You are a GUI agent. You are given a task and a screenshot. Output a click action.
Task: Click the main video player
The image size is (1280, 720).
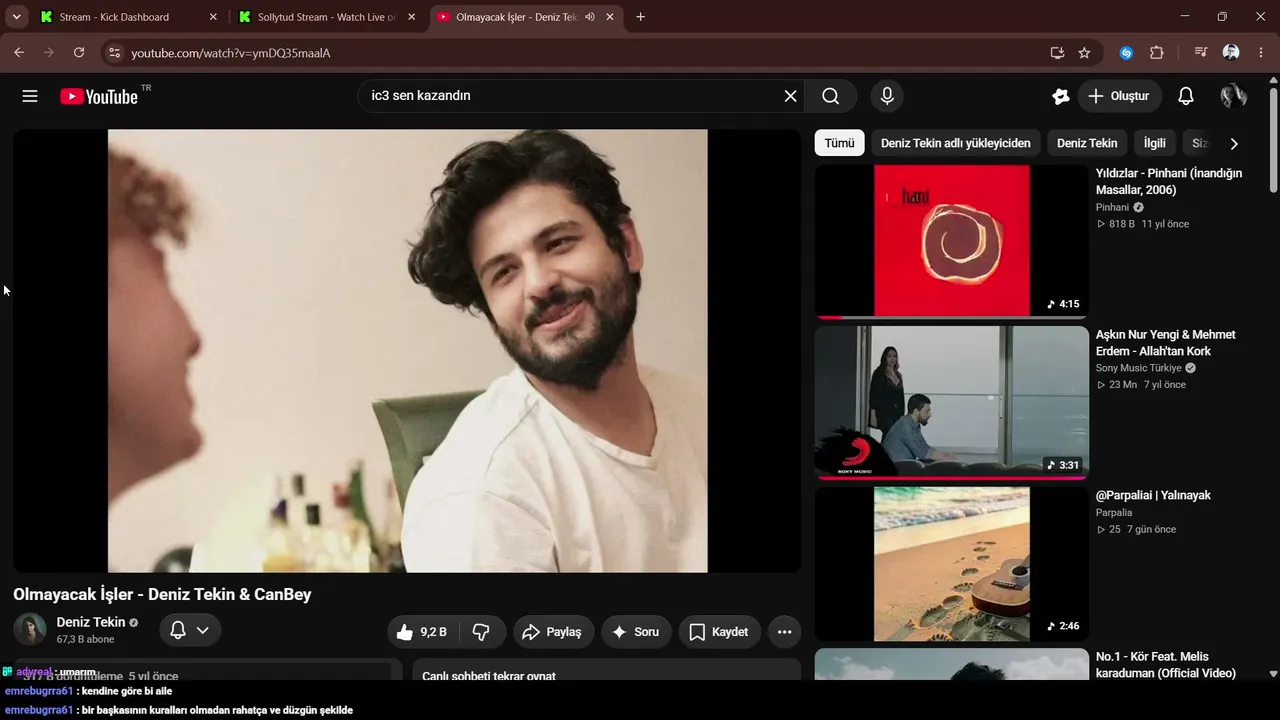pyautogui.click(x=407, y=350)
